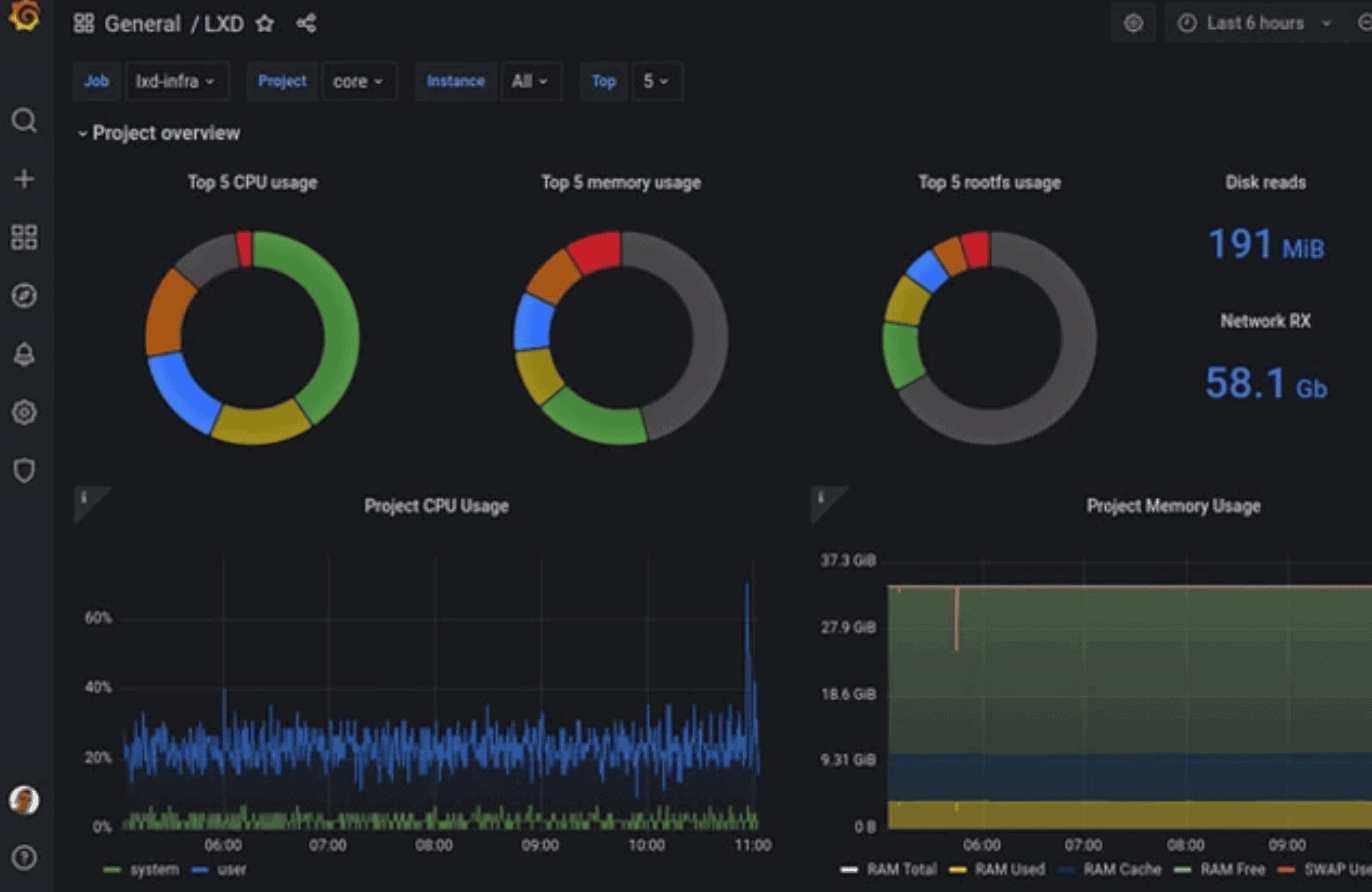The image size is (1372, 892).
Task: Click the General breadcrumb link
Action: click(x=143, y=23)
